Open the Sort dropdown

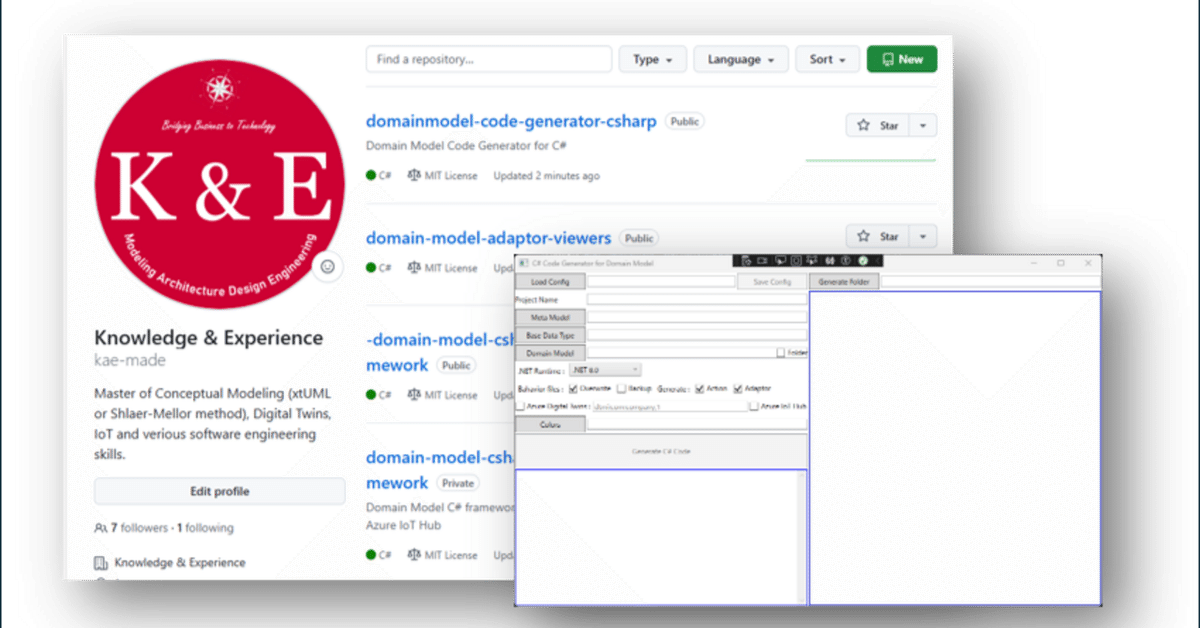pos(827,60)
